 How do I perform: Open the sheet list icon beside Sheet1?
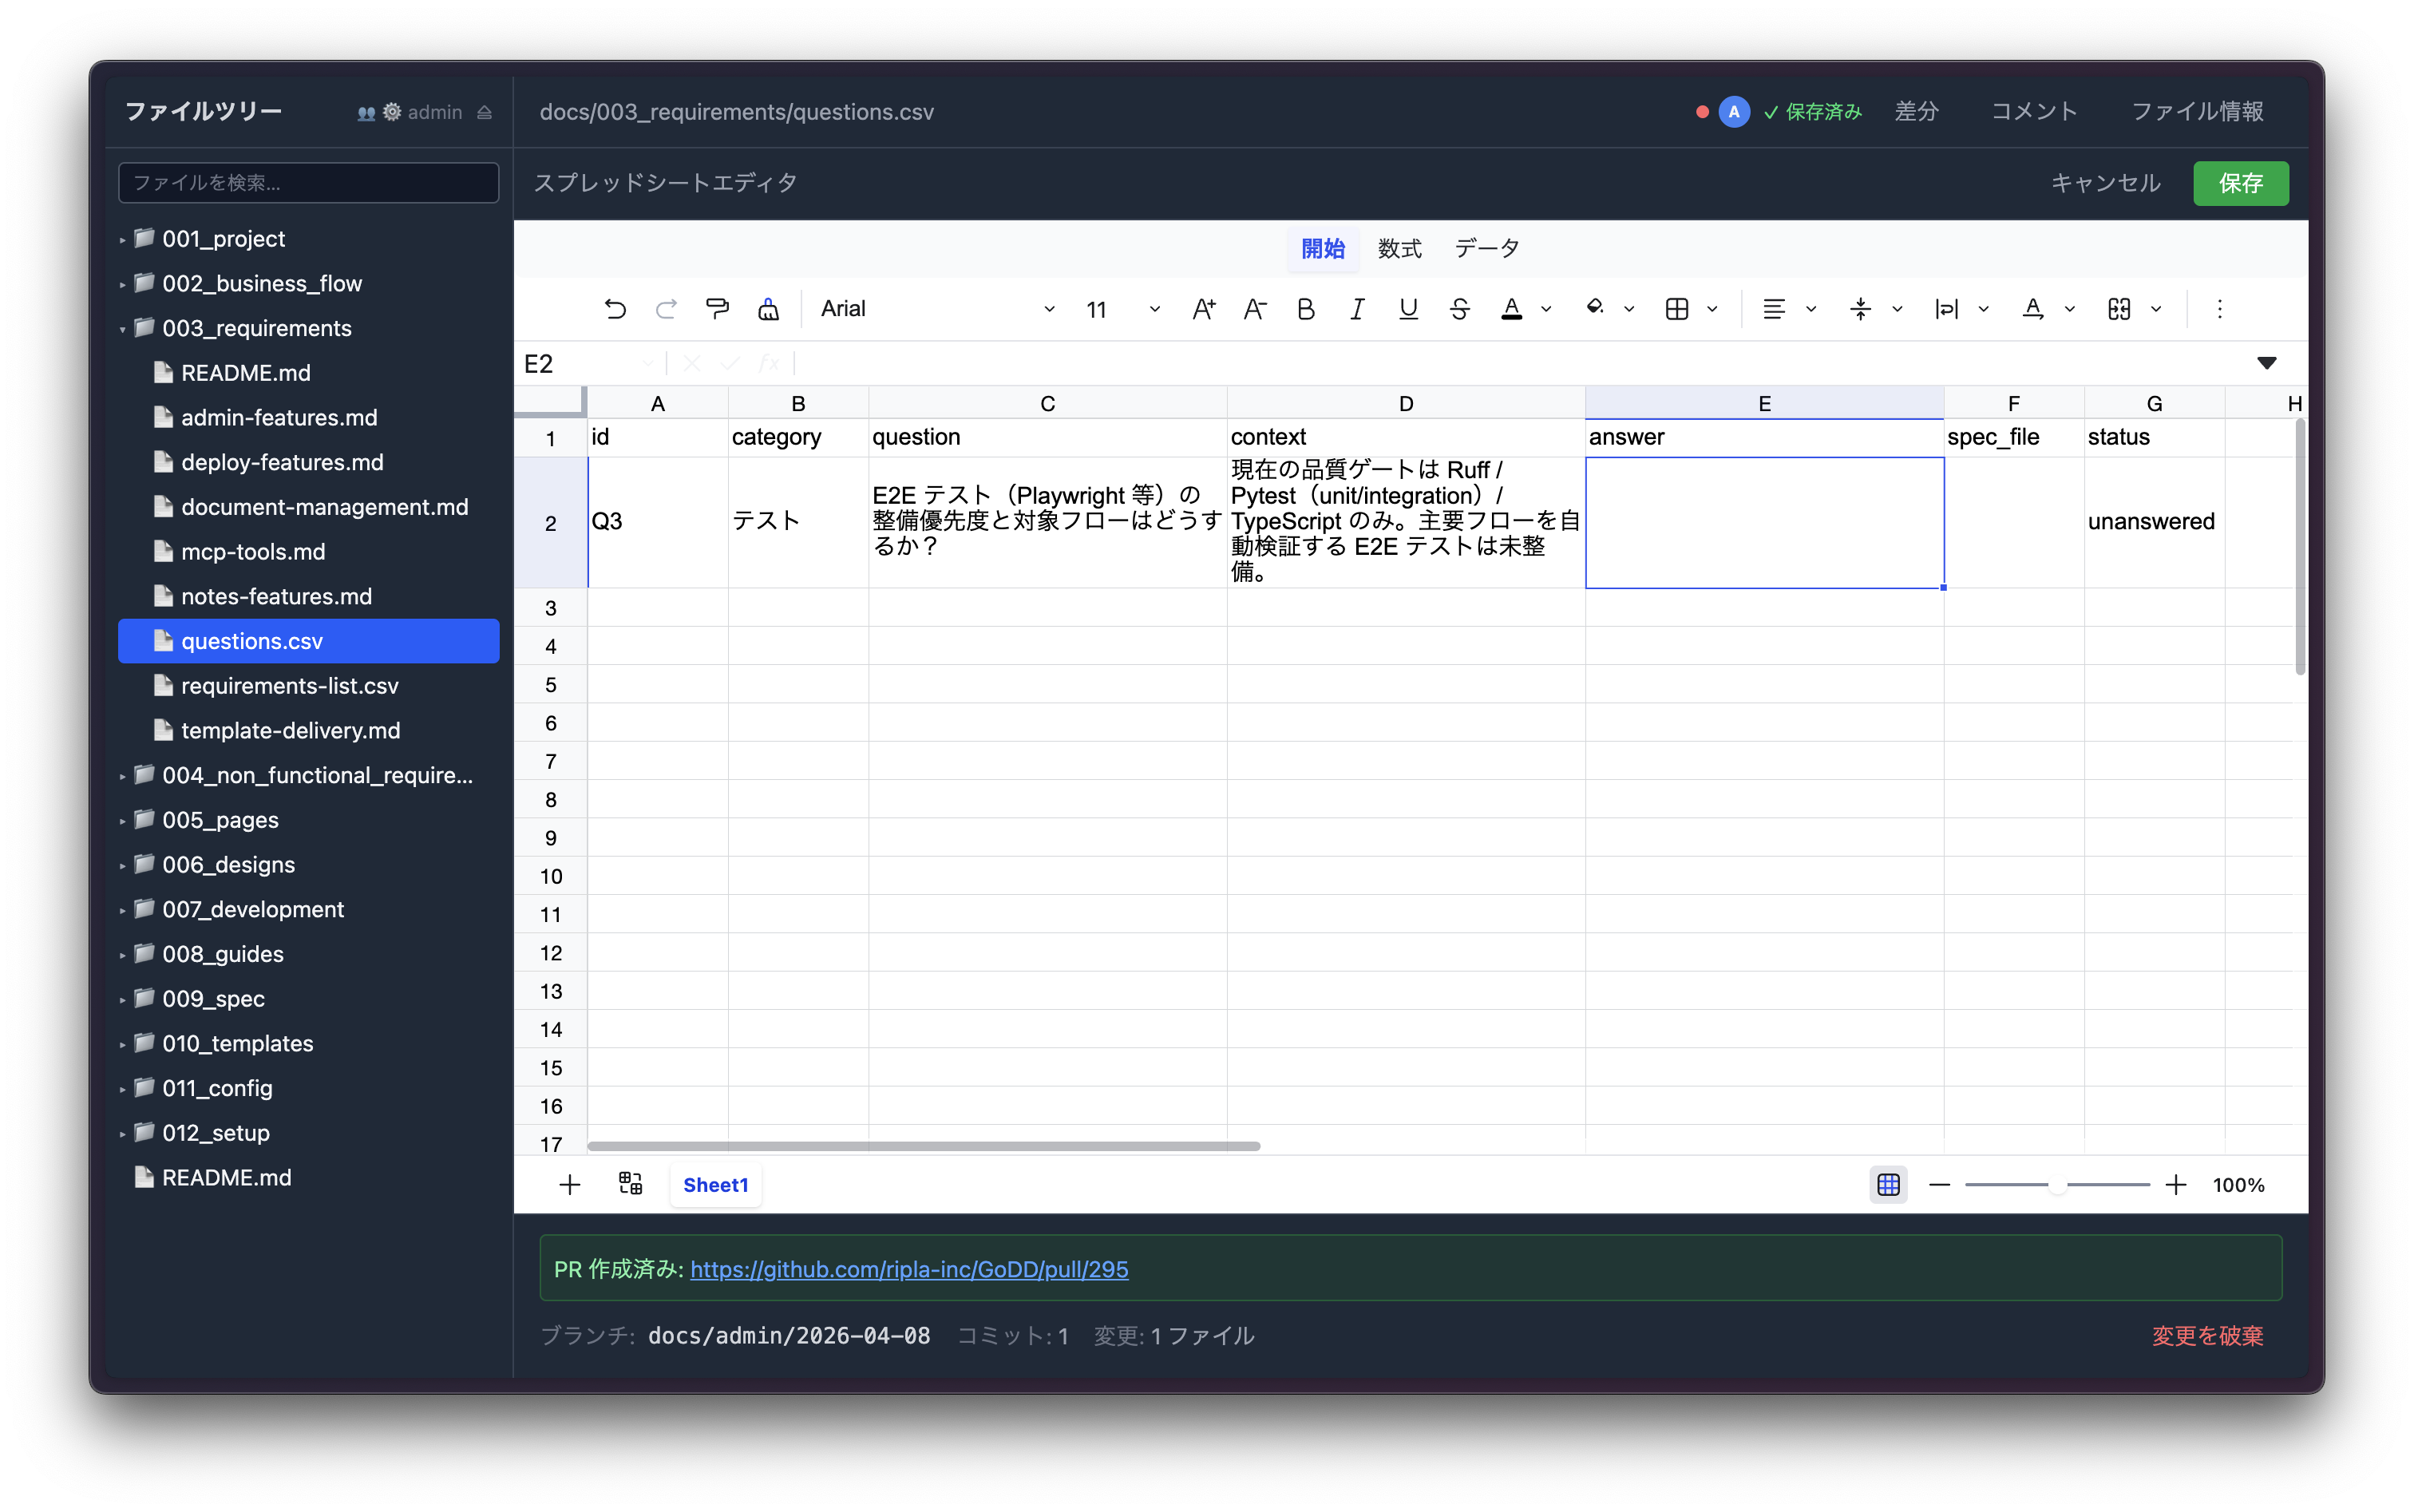[630, 1184]
